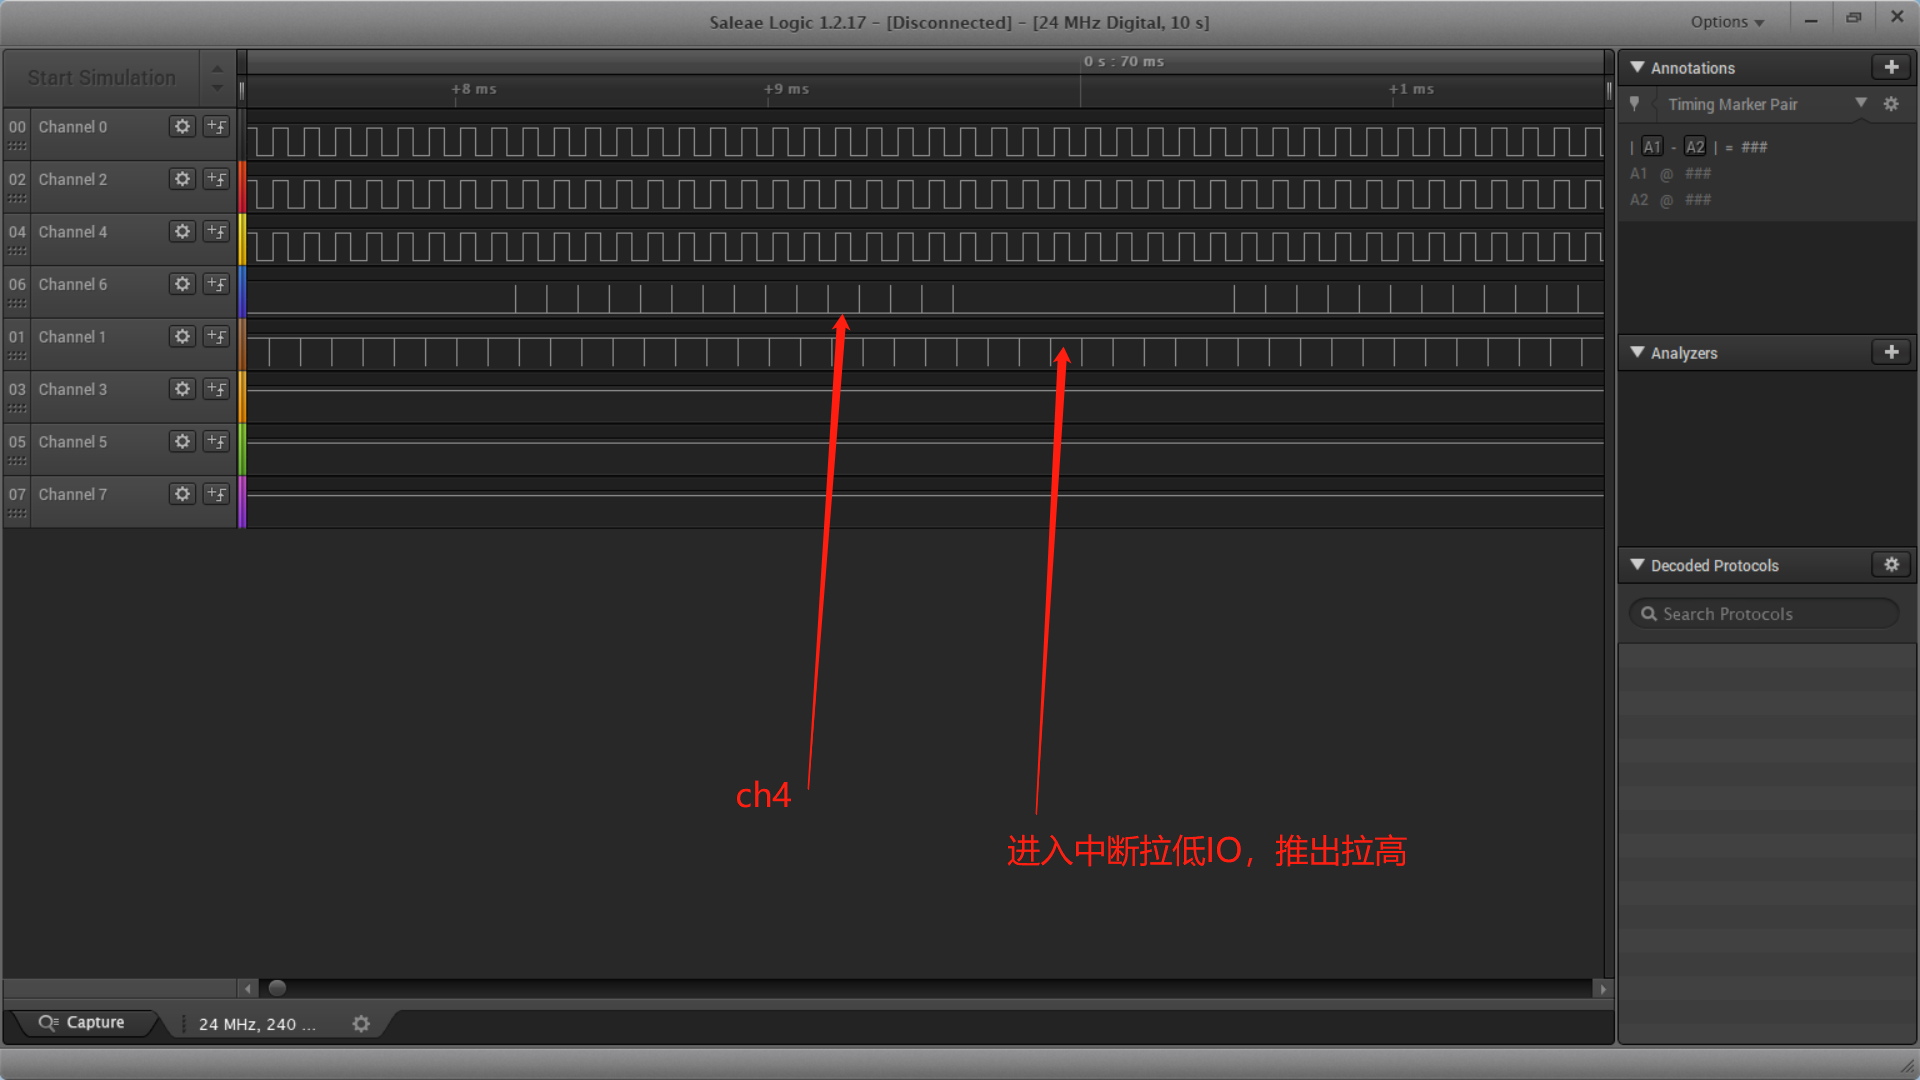Click the Decoded Protocols settings icon
This screenshot has width=1920, height=1080.
(x=1891, y=564)
